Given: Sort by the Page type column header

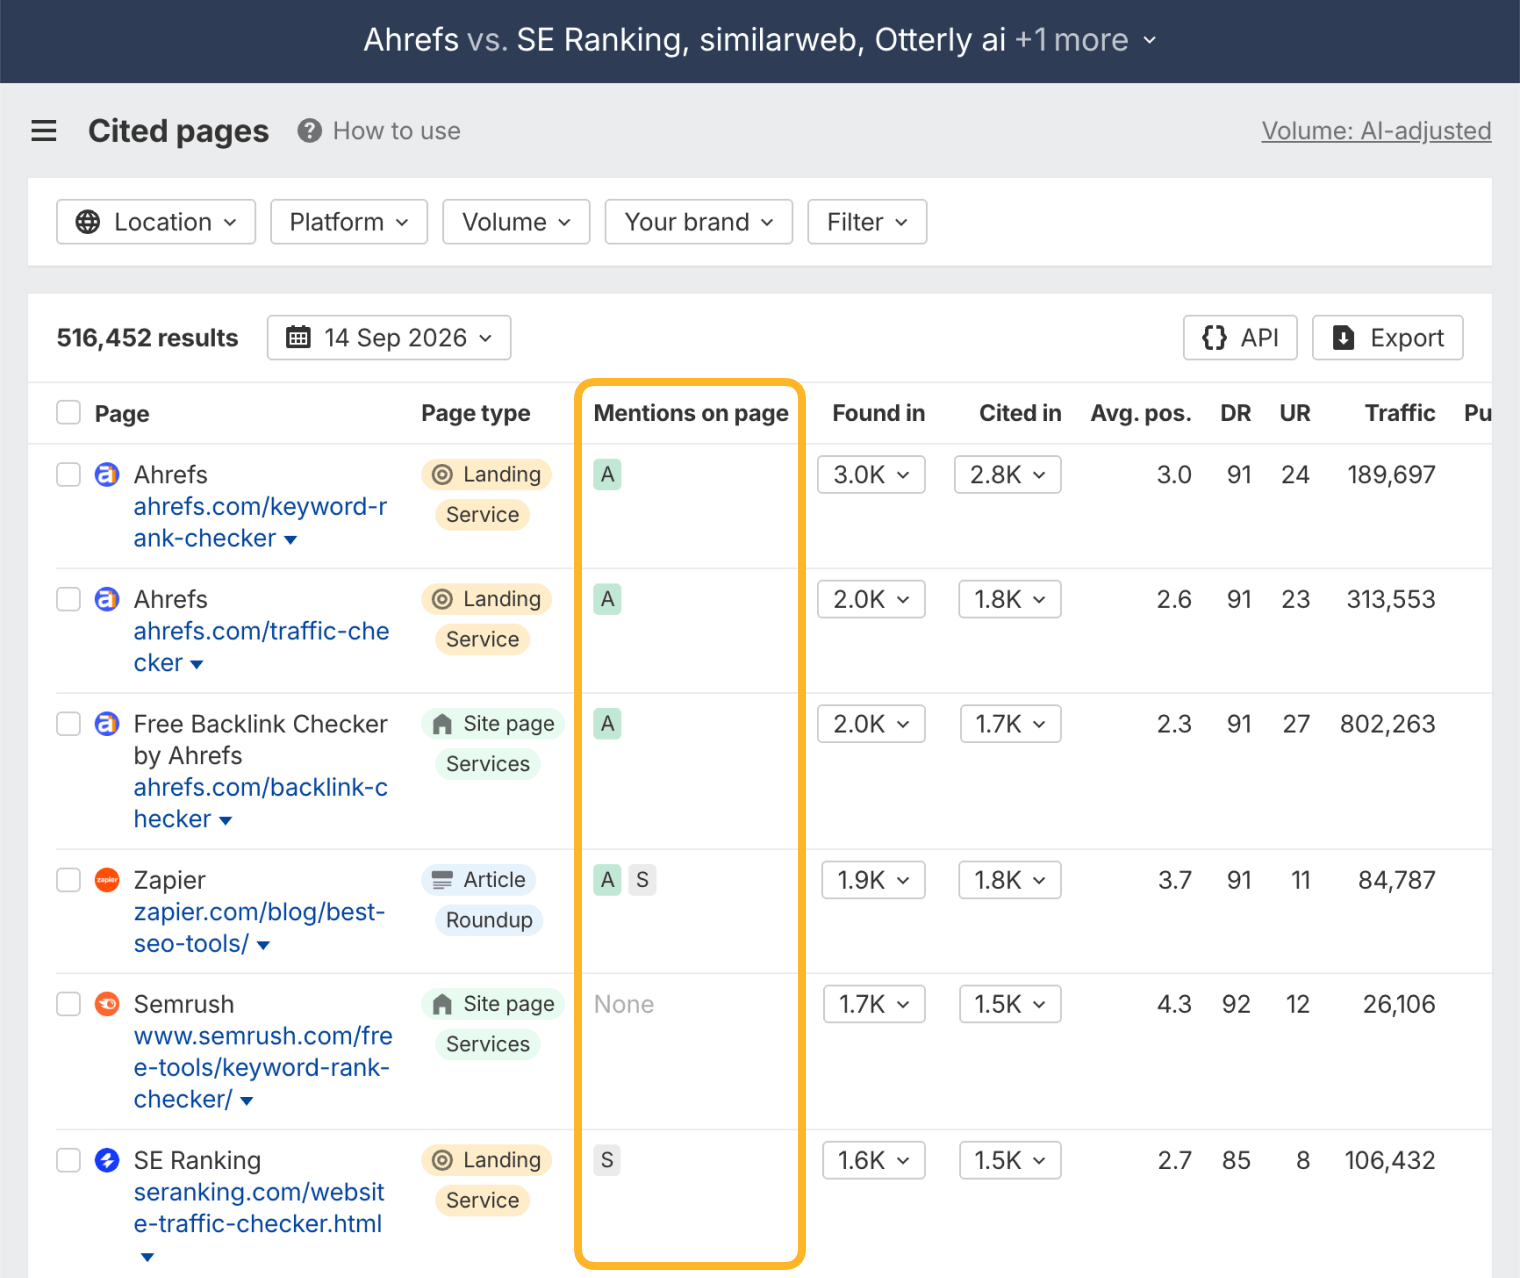Looking at the screenshot, I should [476, 413].
